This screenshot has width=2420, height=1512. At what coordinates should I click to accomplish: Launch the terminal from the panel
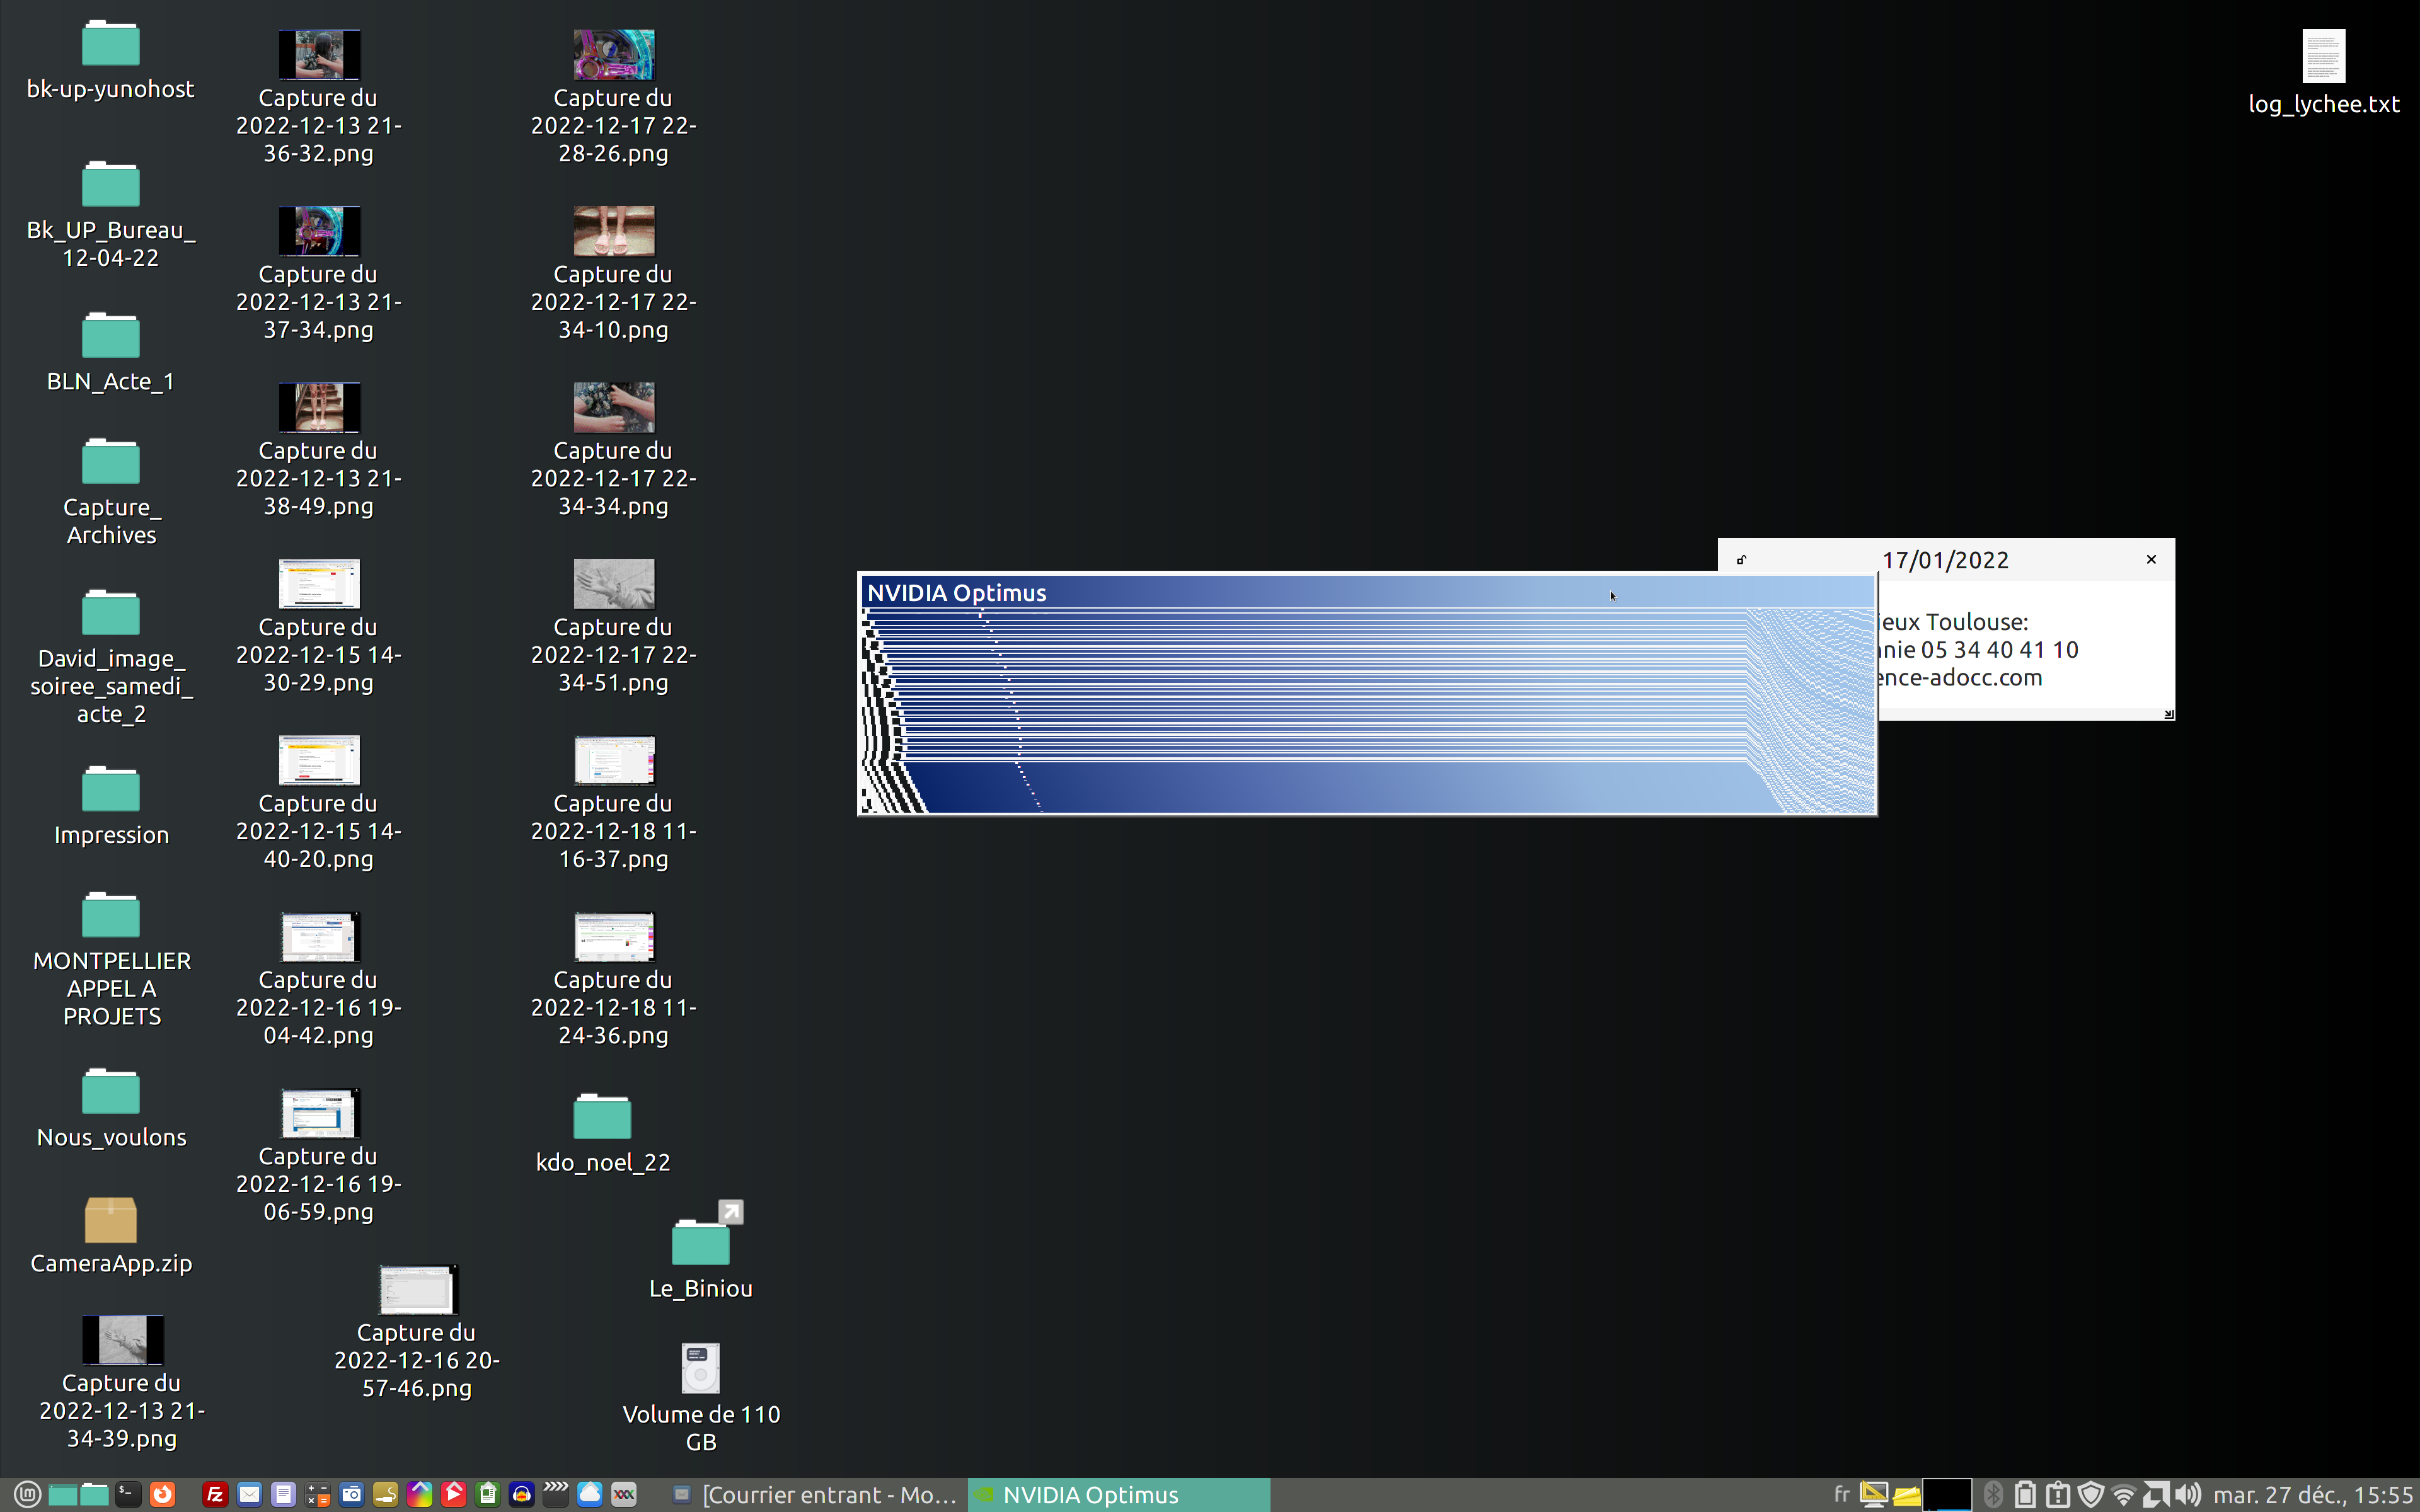point(128,1494)
